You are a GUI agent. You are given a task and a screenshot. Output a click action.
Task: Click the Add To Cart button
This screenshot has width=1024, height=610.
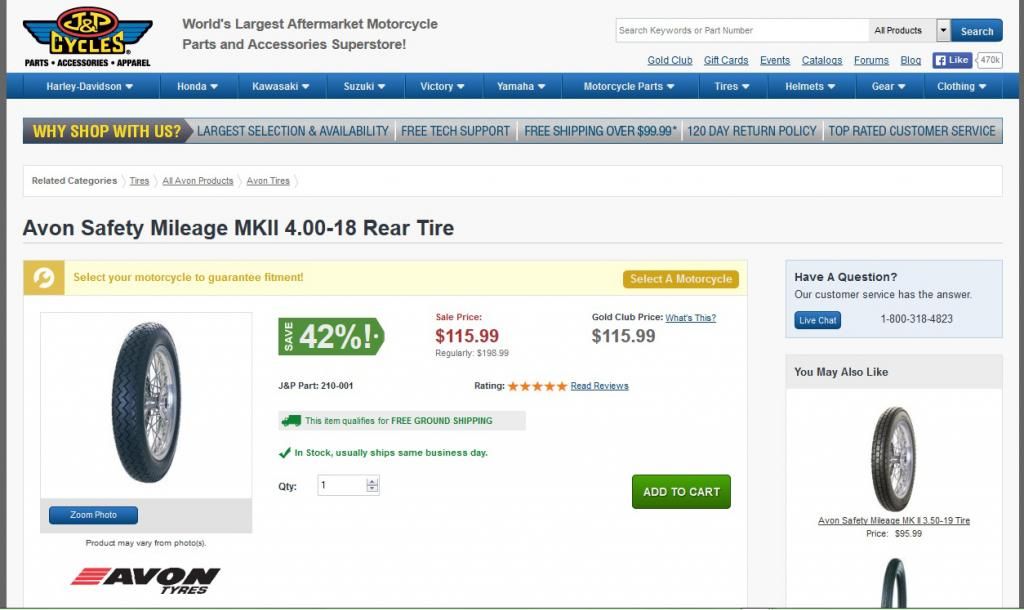coord(681,492)
